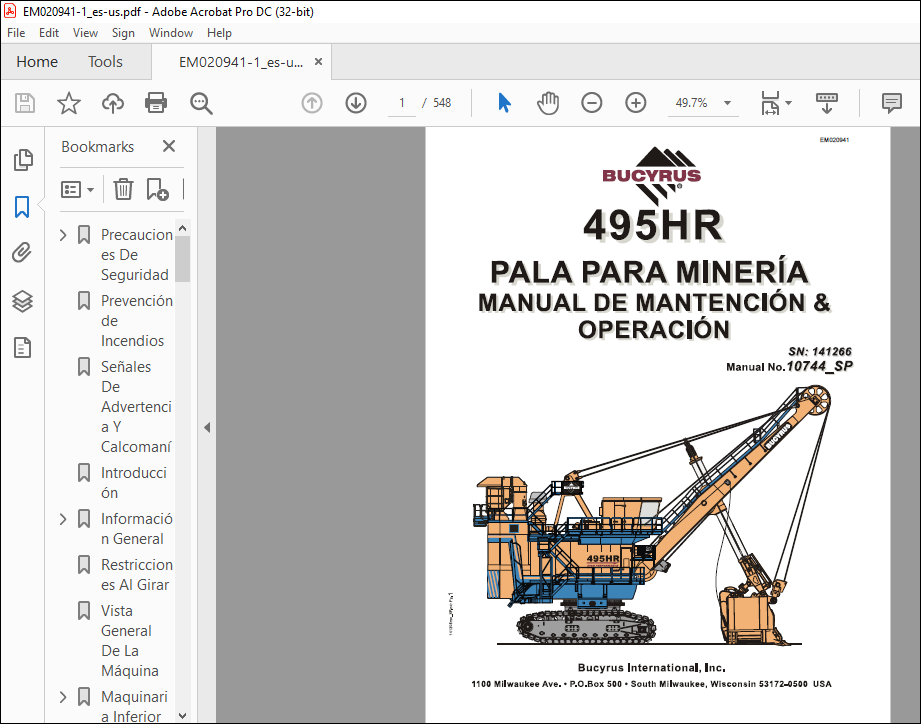Go to next page arrow
The image size is (921, 724).
click(356, 103)
